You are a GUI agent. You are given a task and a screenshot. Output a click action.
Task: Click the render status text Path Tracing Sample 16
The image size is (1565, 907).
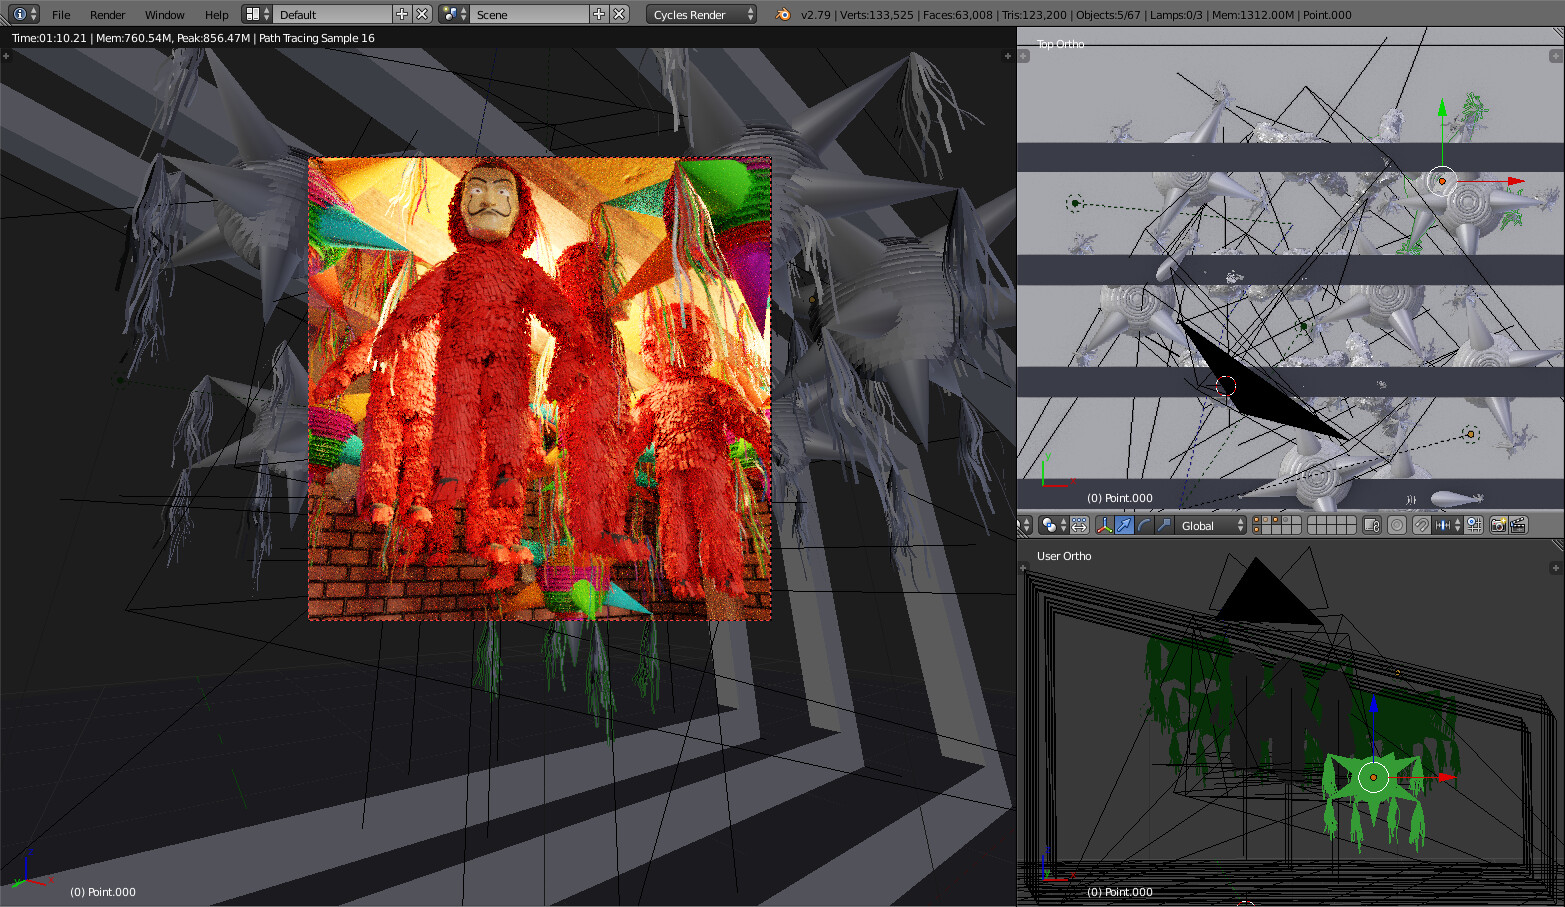[317, 38]
